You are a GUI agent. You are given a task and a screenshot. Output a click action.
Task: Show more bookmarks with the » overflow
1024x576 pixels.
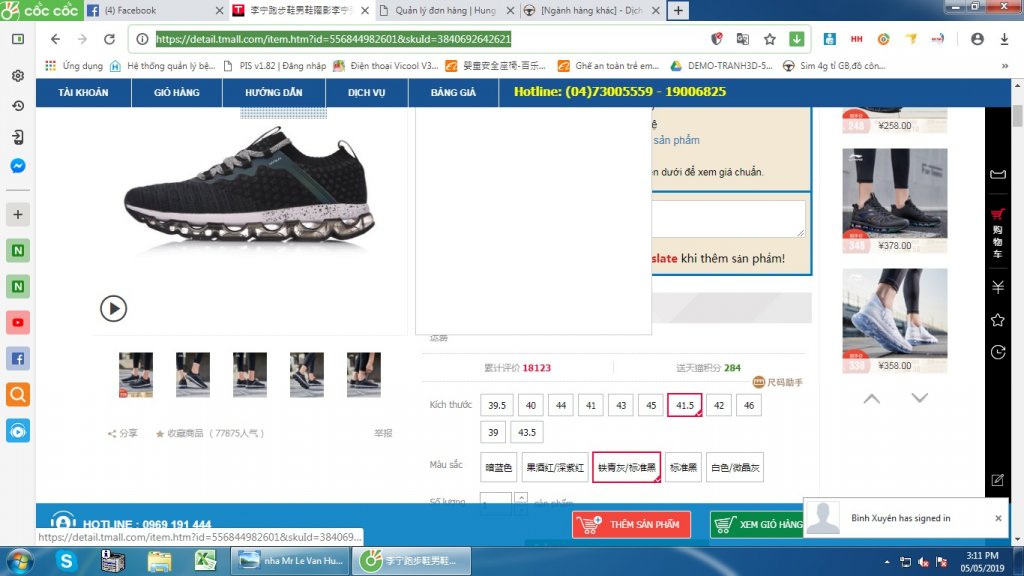(x=1004, y=66)
